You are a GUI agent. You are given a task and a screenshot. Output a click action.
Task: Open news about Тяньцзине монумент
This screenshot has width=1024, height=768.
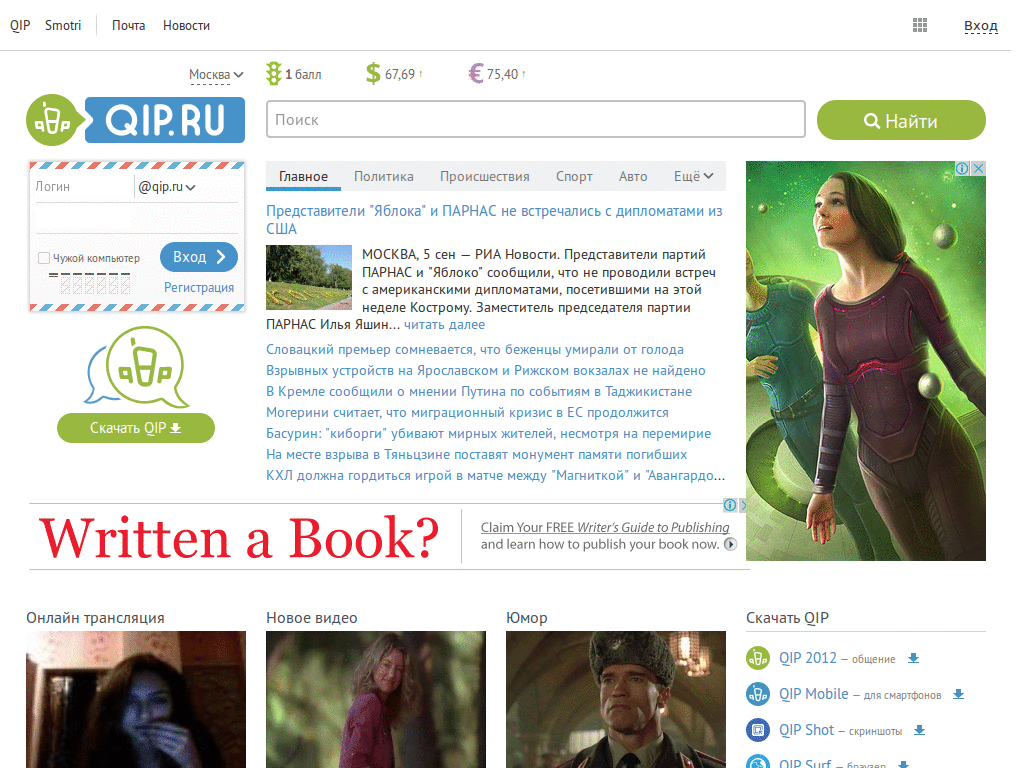click(x=477, y=454)
